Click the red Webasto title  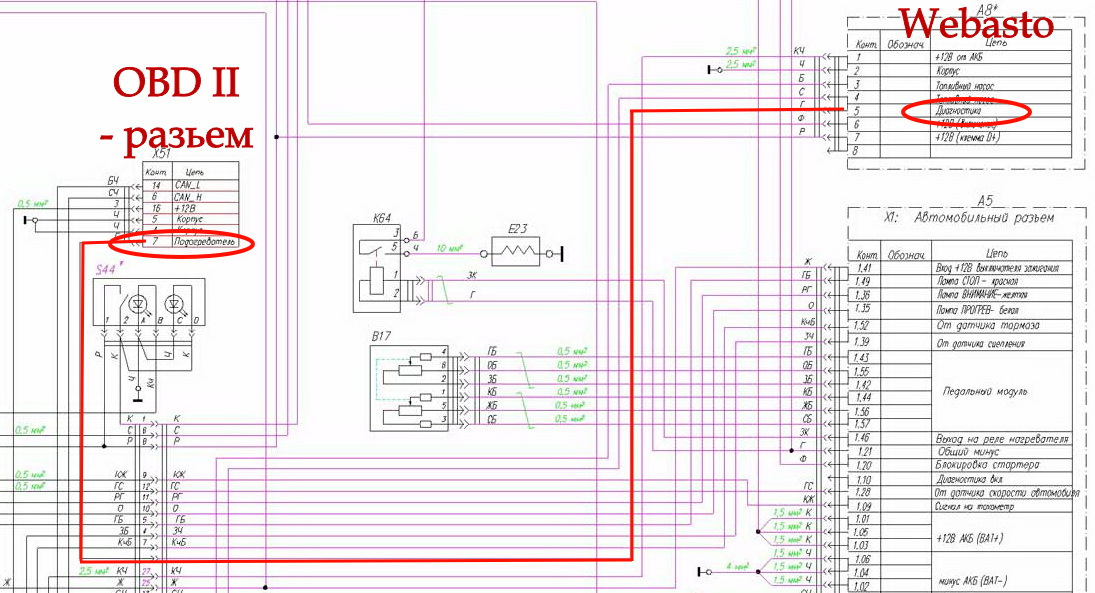coord(976,24)
